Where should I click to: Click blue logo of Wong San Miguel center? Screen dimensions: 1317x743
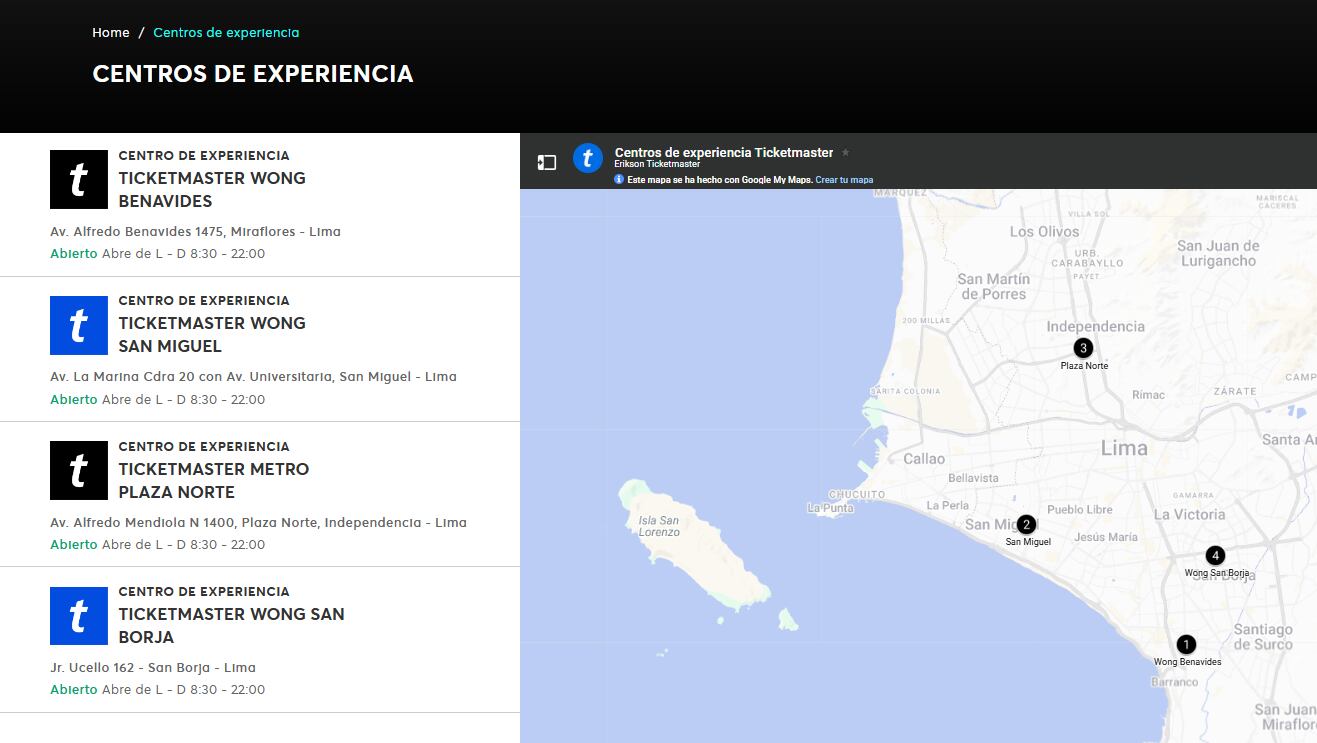pyautogui.click(x=79, y=325)
